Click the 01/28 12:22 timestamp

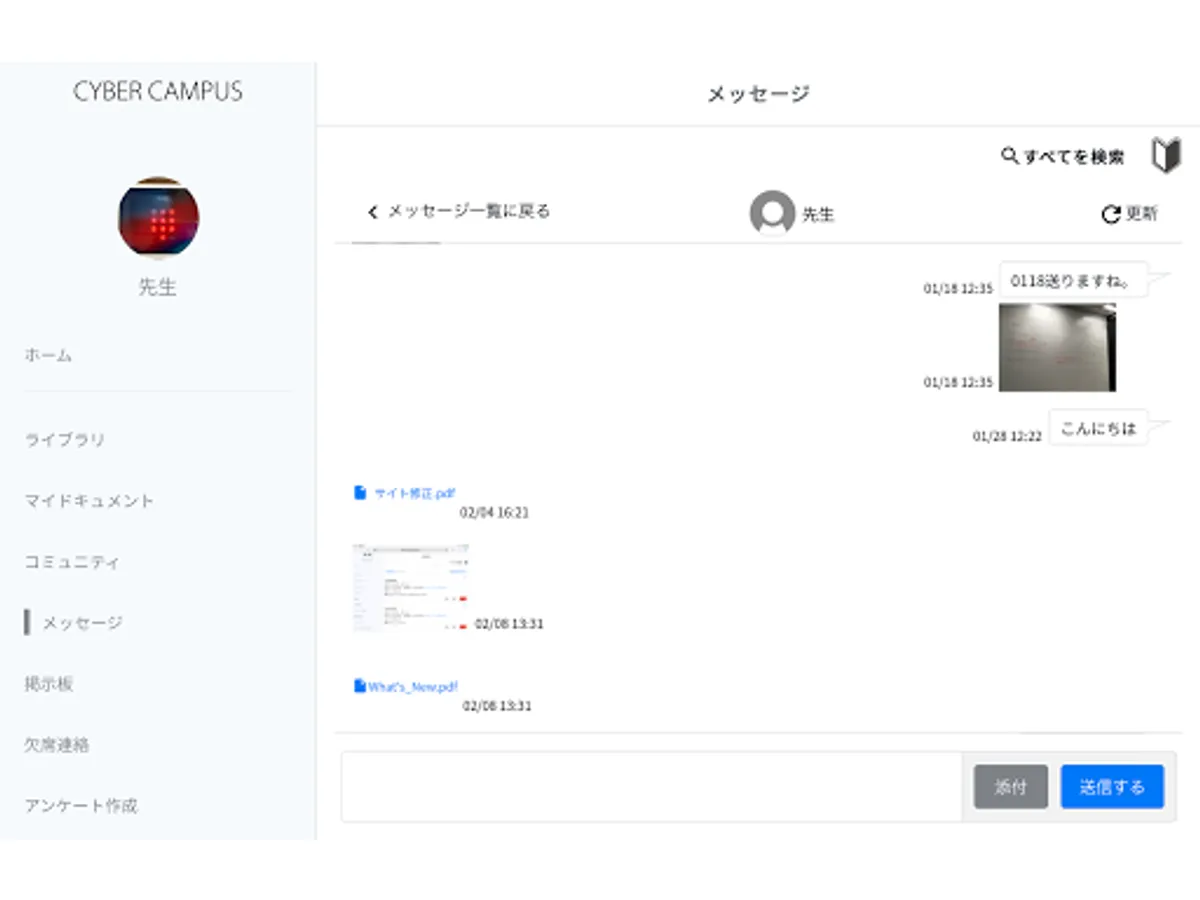click(1007, 437)
